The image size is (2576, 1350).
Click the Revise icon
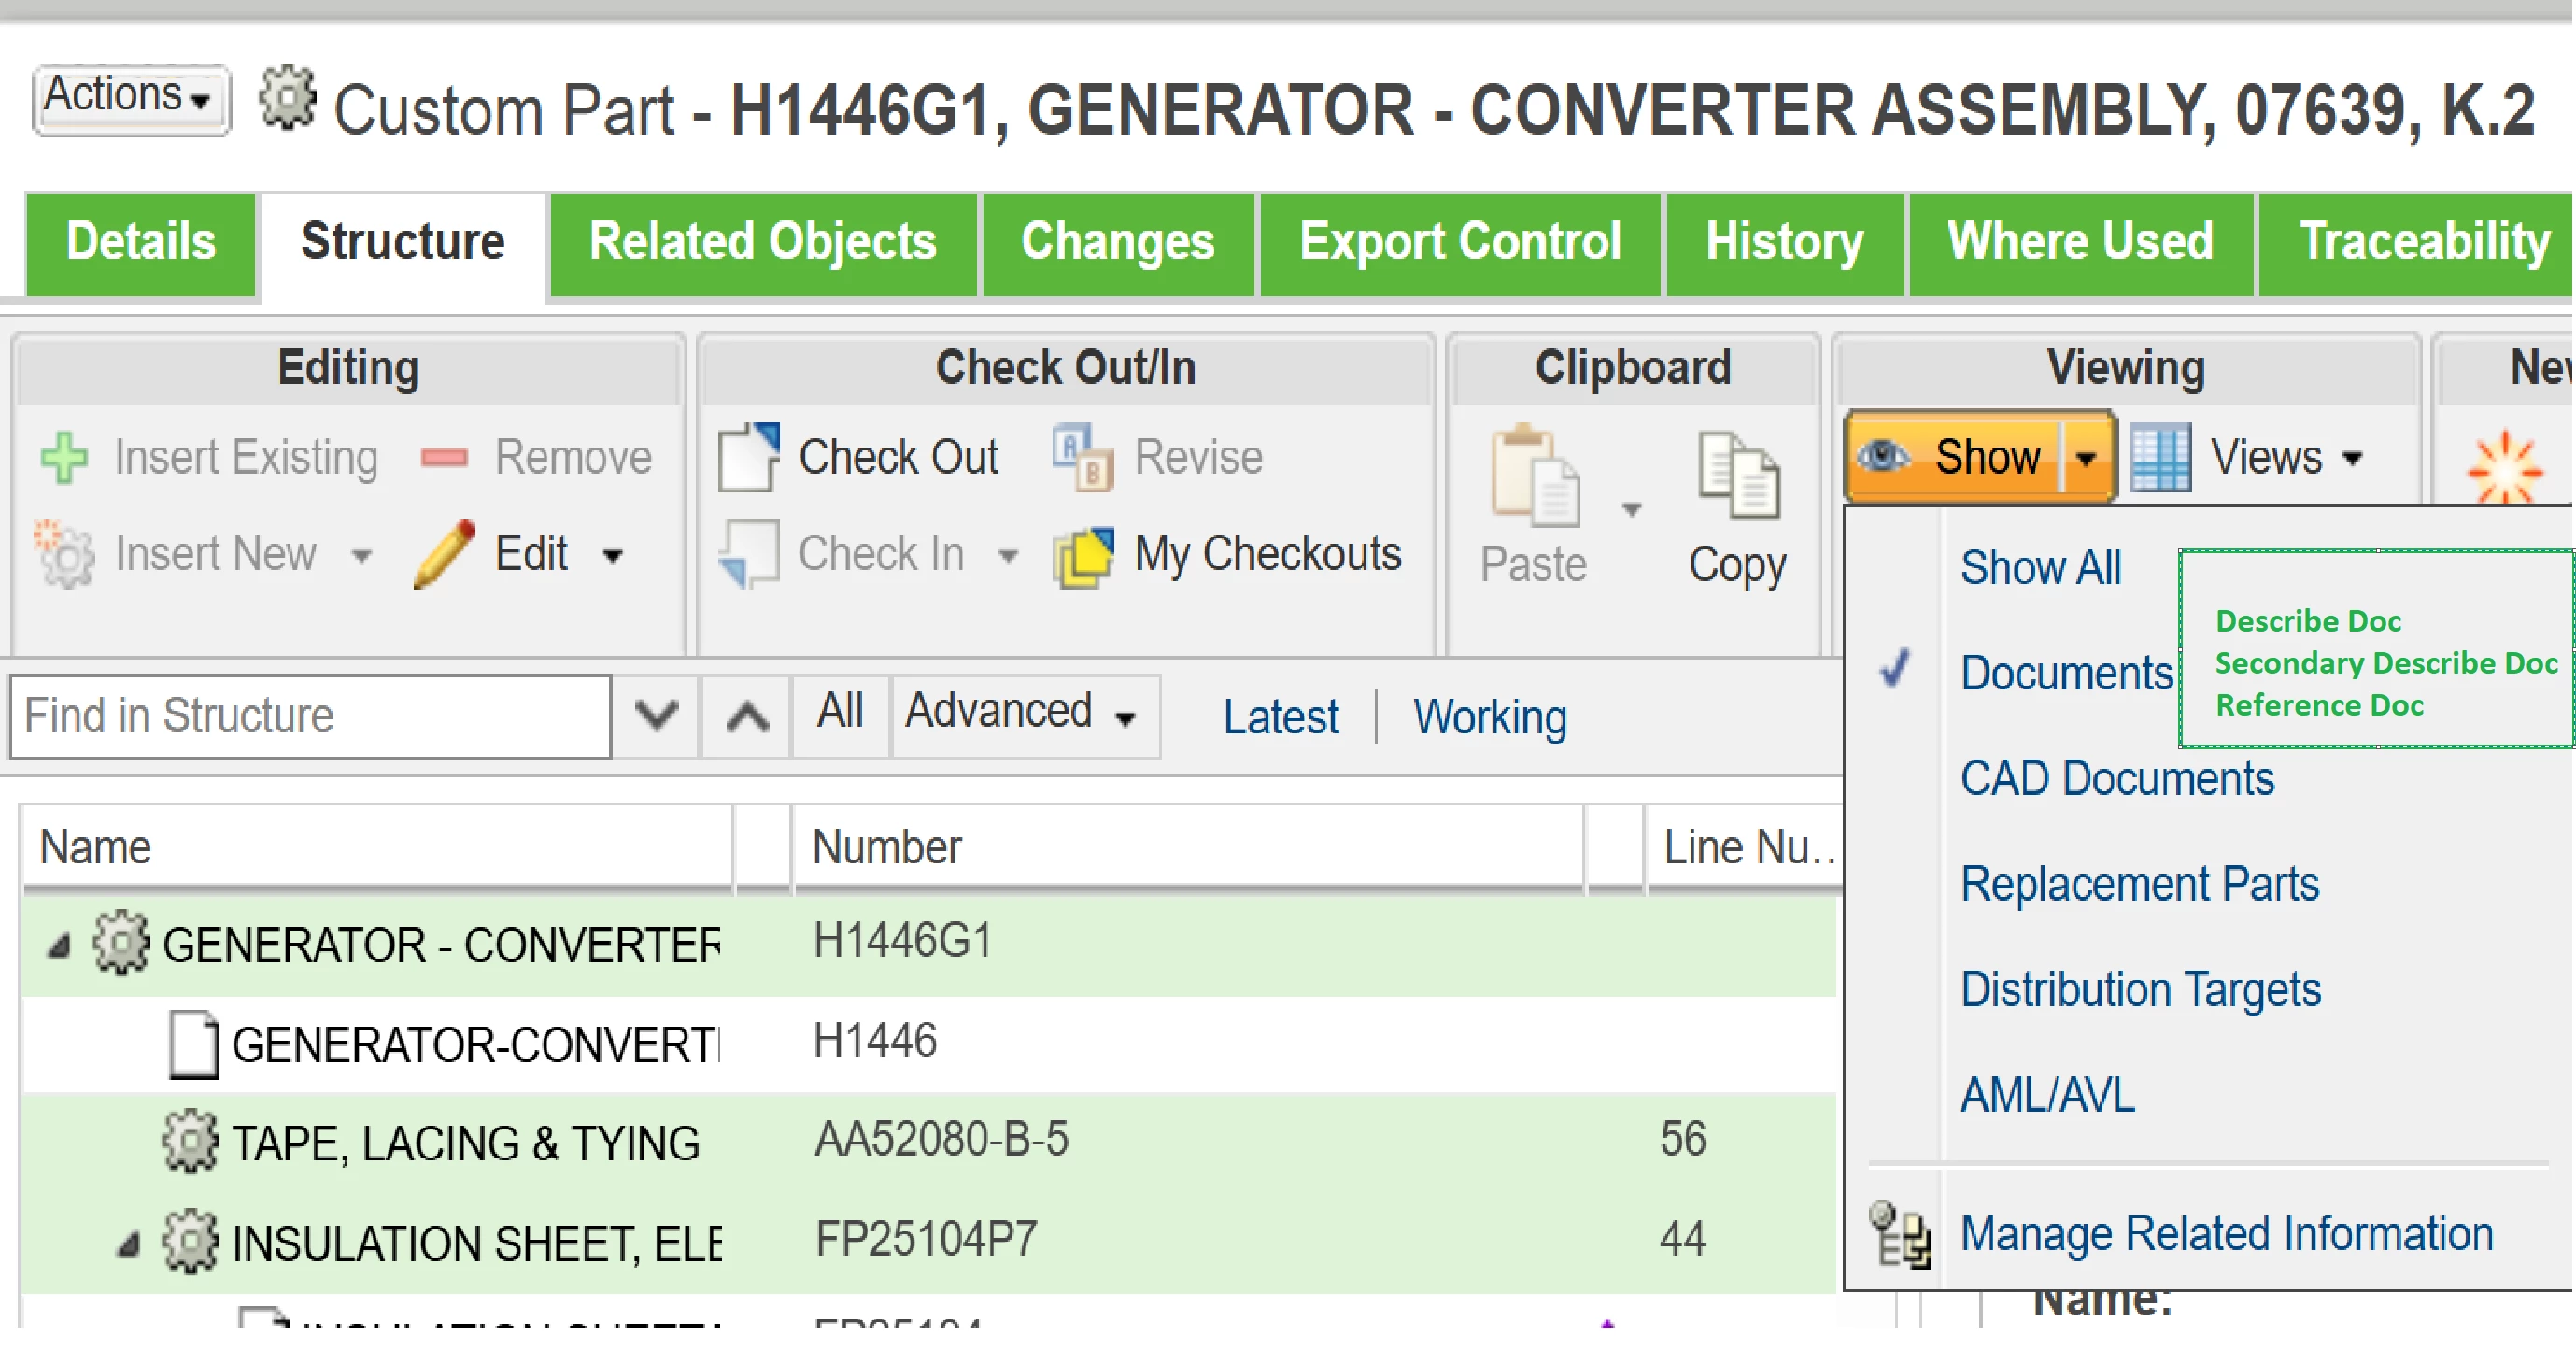(x=1083, y=457)
